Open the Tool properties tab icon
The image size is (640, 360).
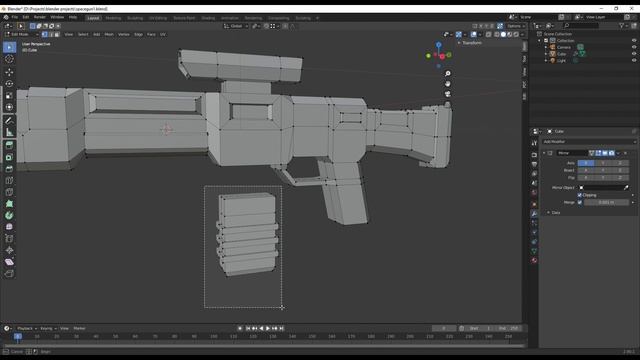point(534,143)
